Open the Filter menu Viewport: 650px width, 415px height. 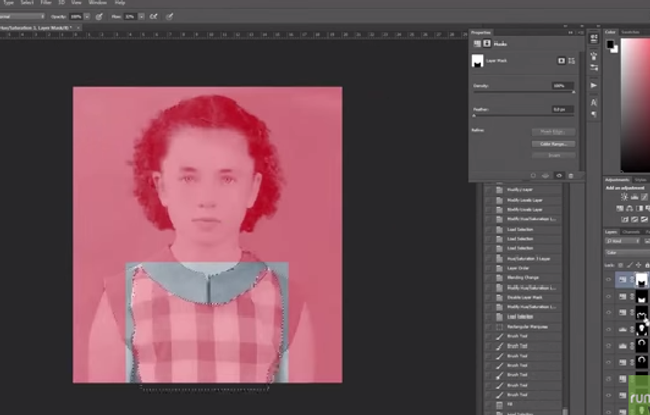pyautogui.click(x=46, y=2)
